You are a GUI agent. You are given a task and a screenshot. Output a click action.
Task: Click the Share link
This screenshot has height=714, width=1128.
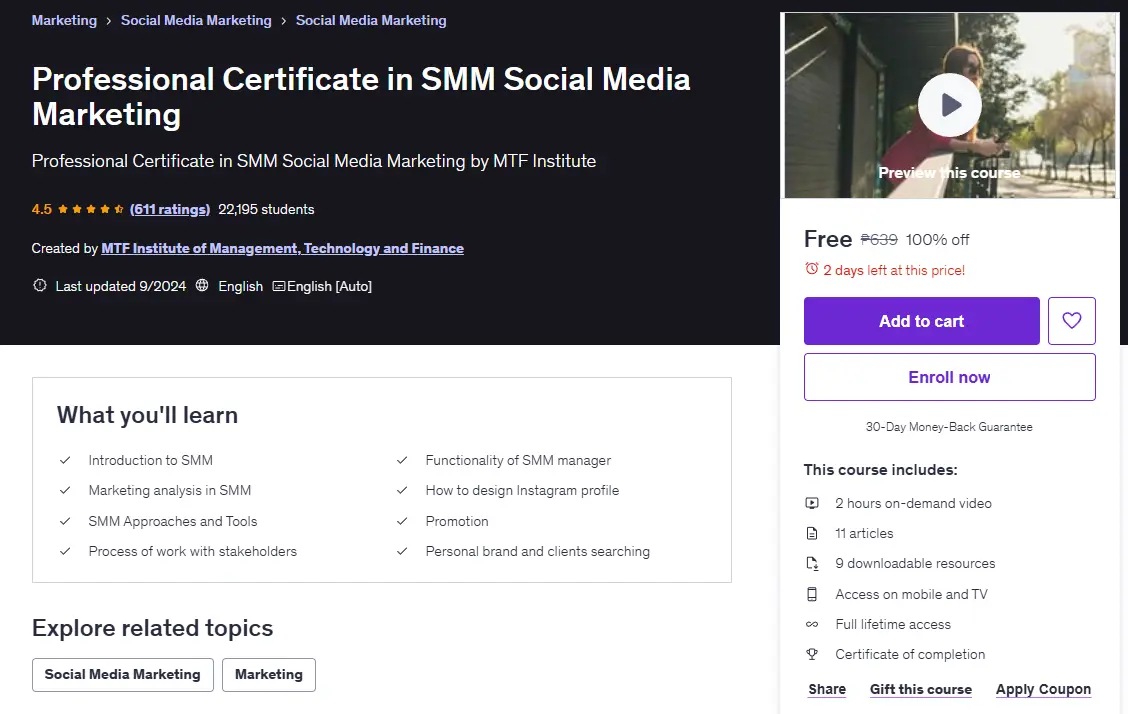point(827,689)
